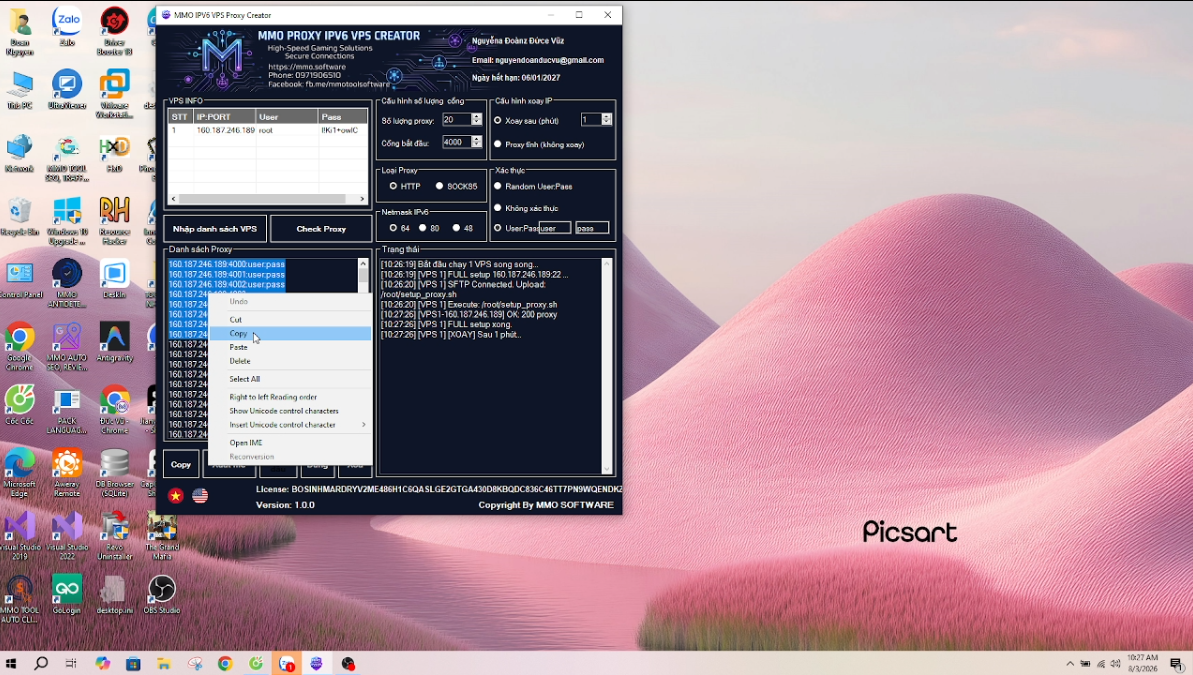Increase the 'Số lượng proxy' spinner value
The image size is (1193, 675).
pos(477,116)
